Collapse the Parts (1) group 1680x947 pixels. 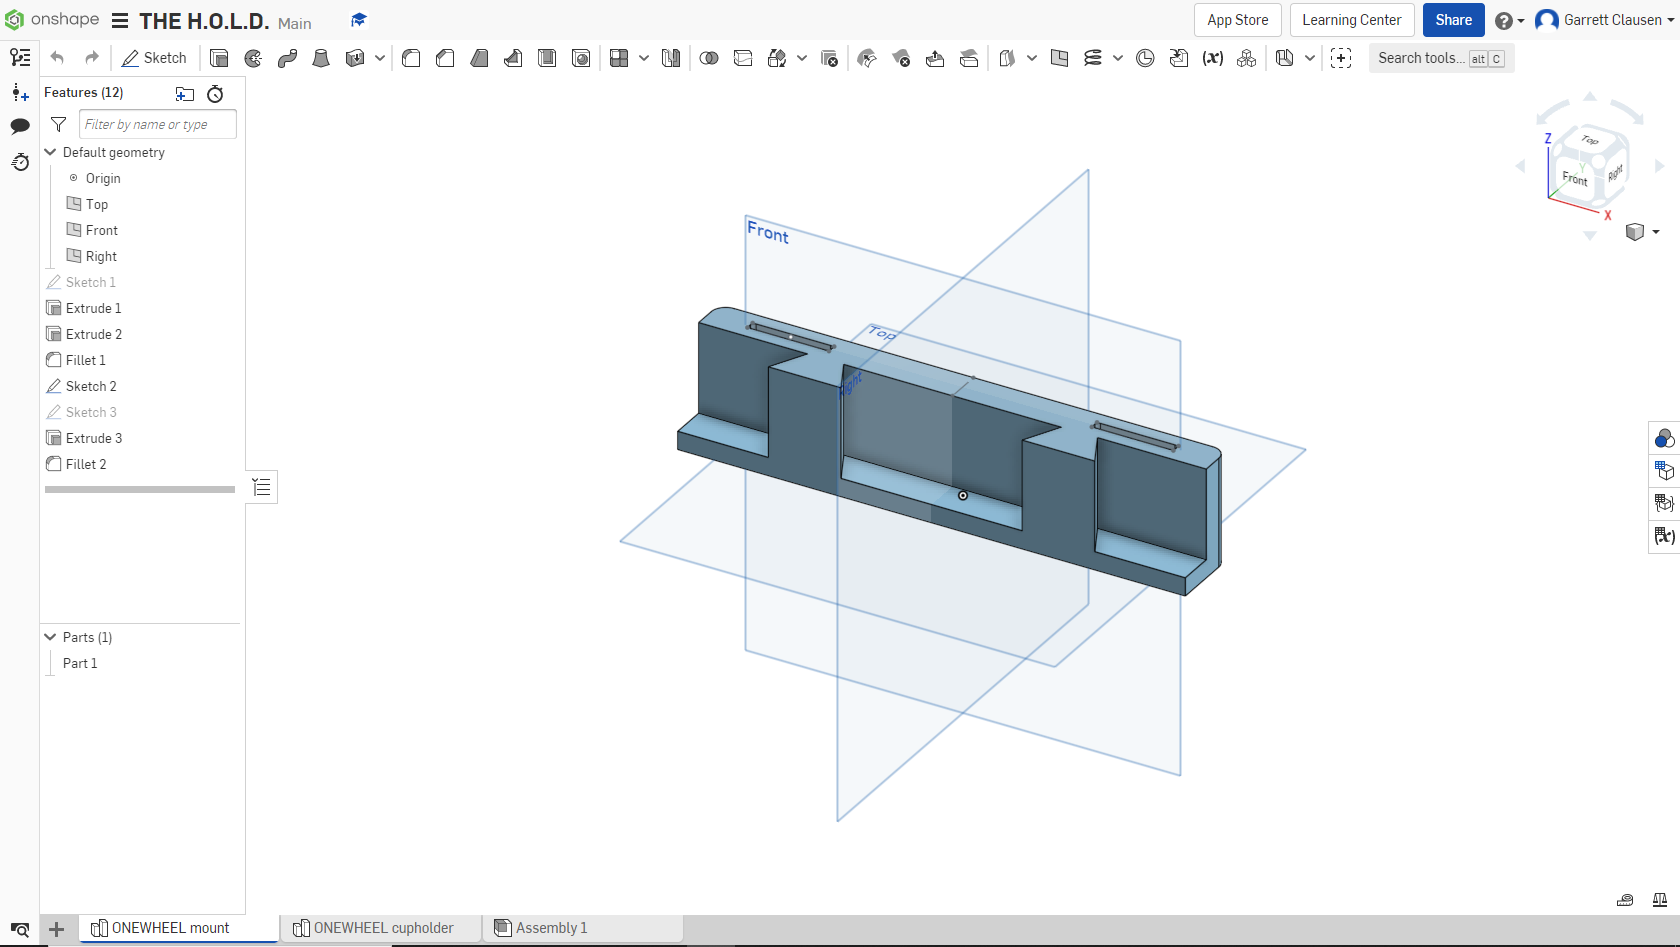pyautogui.click(x=50, y=637)
